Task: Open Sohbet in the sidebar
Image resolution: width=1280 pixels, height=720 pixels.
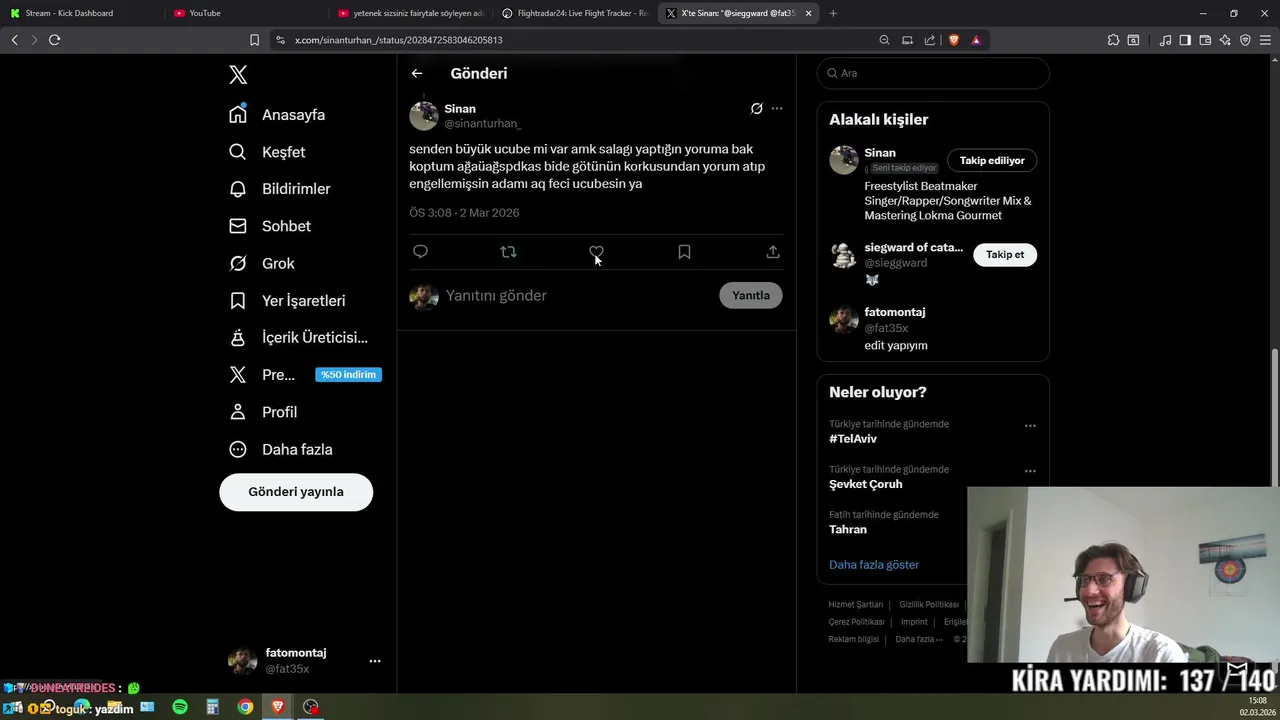Action: (x=270, y=226)
